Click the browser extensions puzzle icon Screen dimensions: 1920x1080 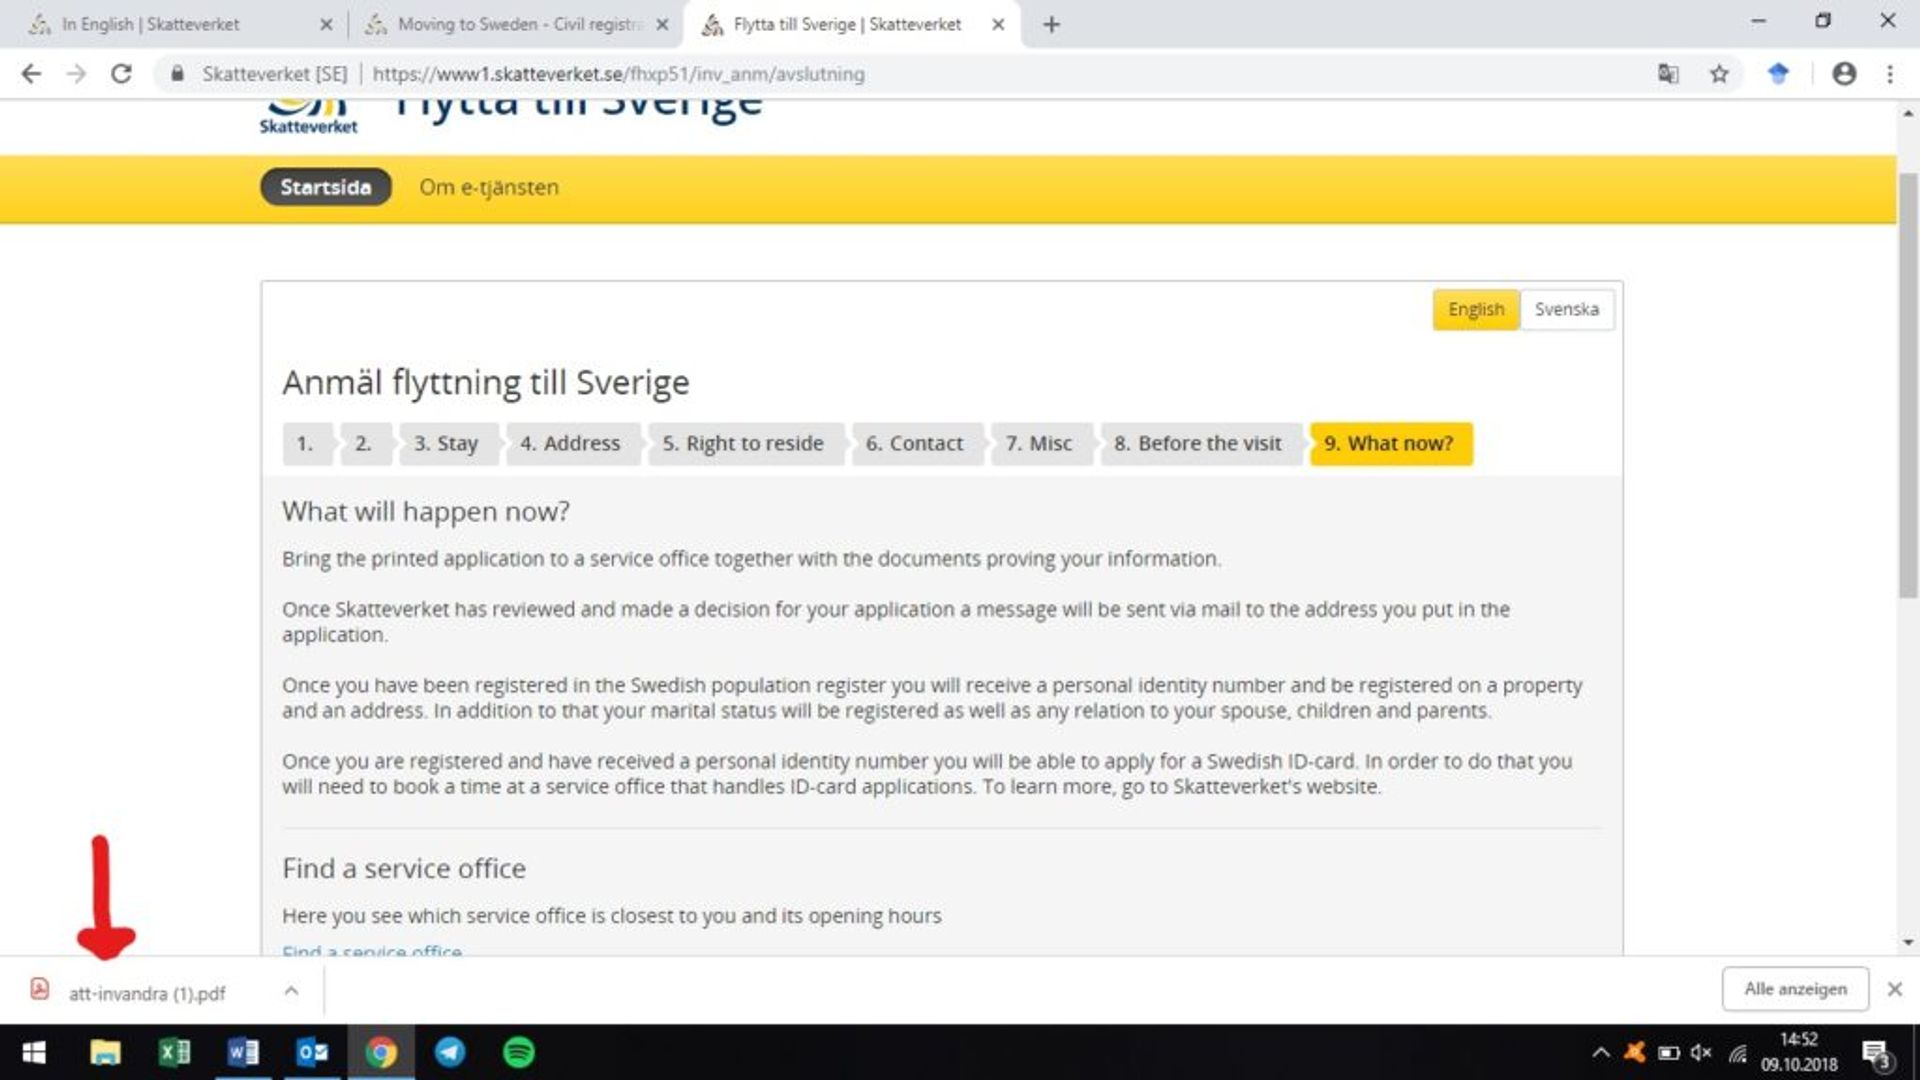click(1778, 74)
